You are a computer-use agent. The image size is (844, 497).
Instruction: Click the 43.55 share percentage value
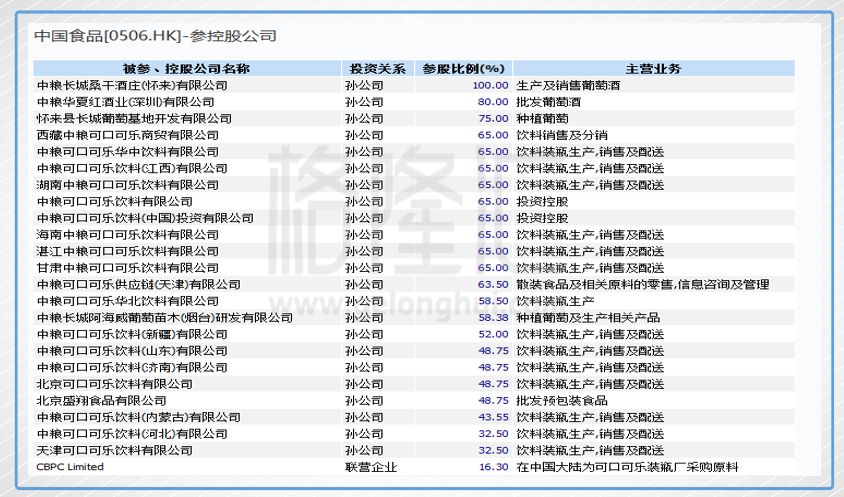[493, 417]
